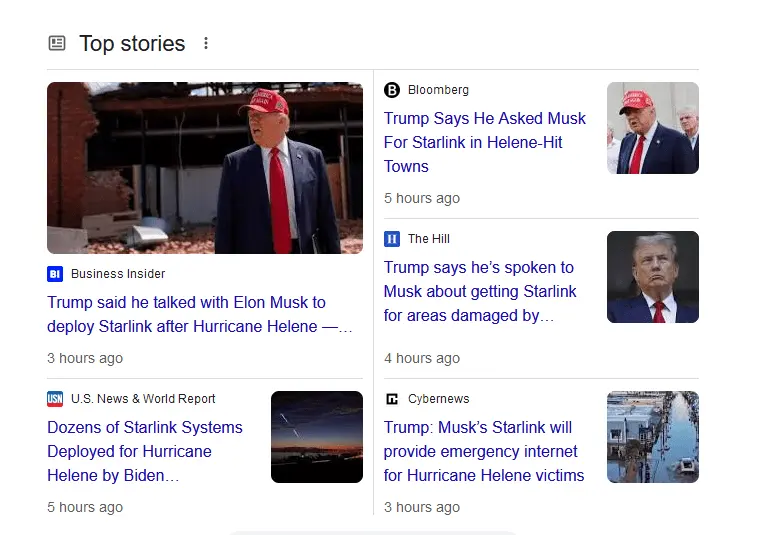The height and width of the screenshot is (535, 762).
Task: Open the Top stories three-dot menu
Action: click(206, 43)
